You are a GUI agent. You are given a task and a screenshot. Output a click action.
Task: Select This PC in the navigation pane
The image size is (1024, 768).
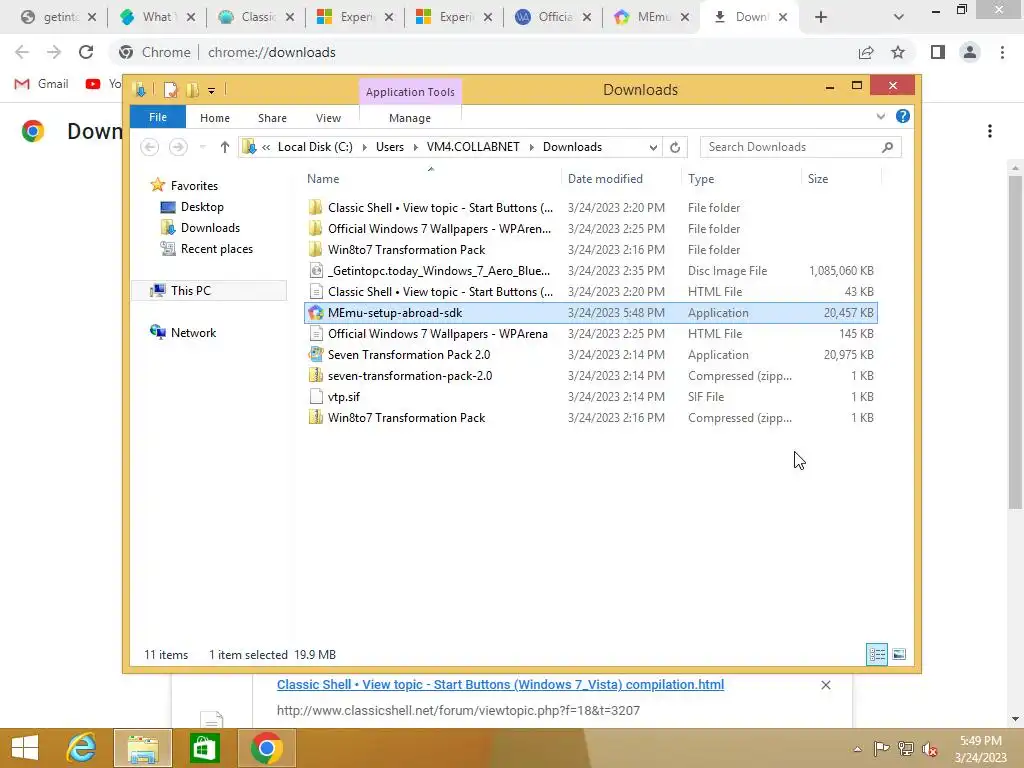[x=190, y=291]
